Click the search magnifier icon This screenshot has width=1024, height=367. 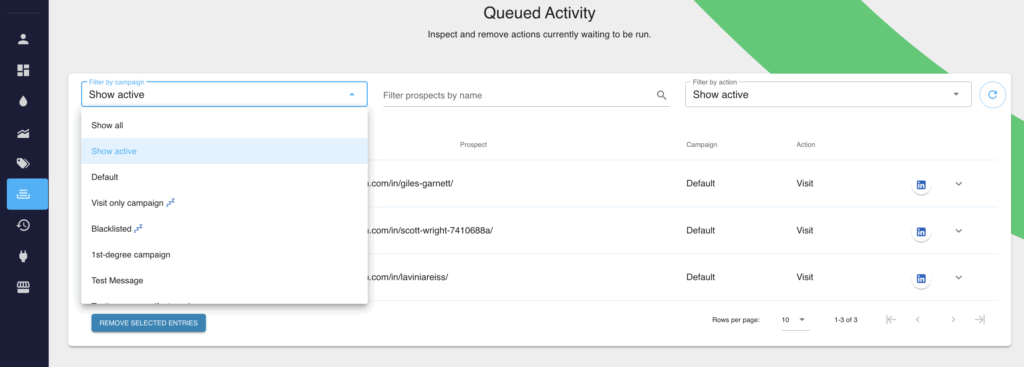[662, 95]
